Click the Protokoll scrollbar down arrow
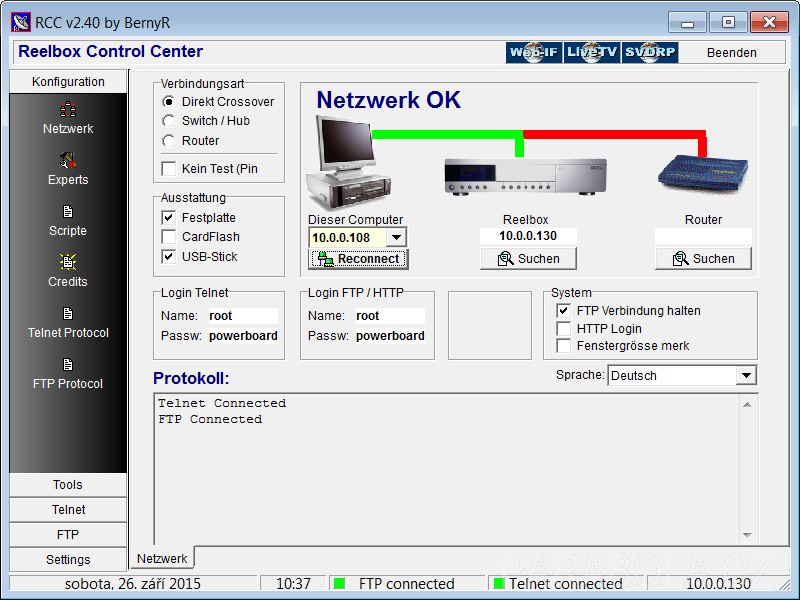800x600 pixels. 747,535
